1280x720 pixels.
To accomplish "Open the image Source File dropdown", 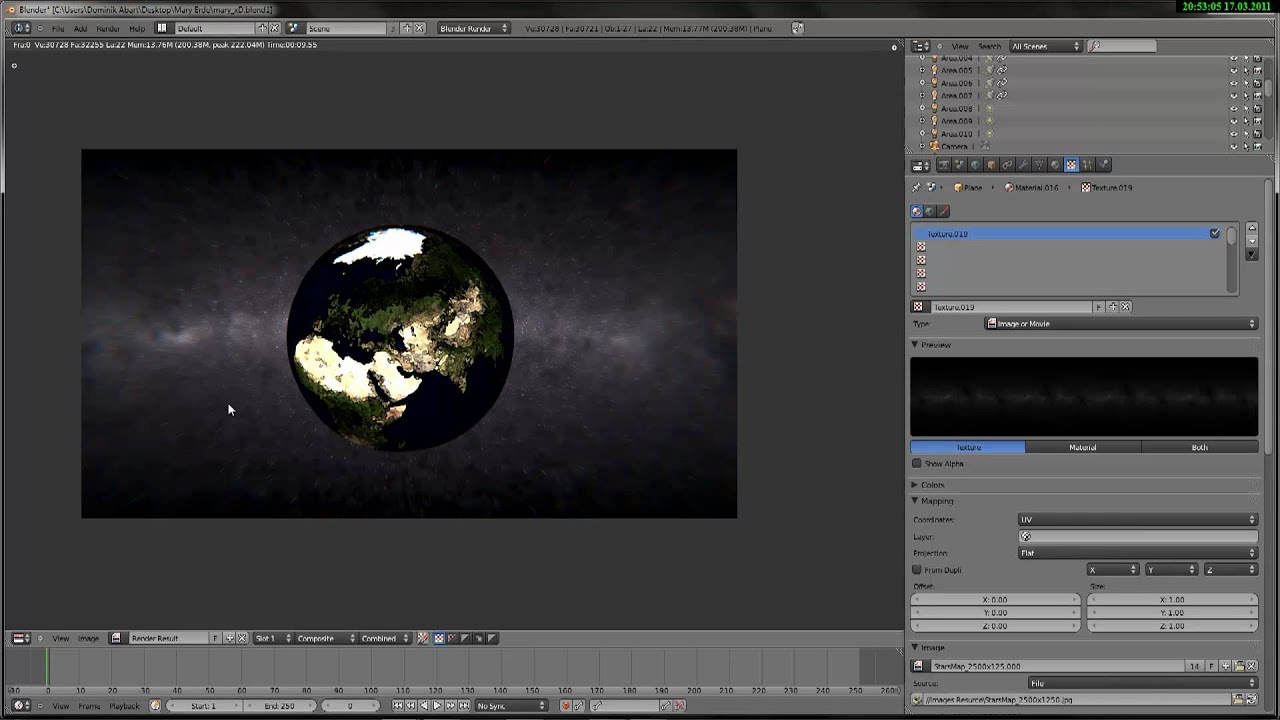I will (x=1143, y=683).
